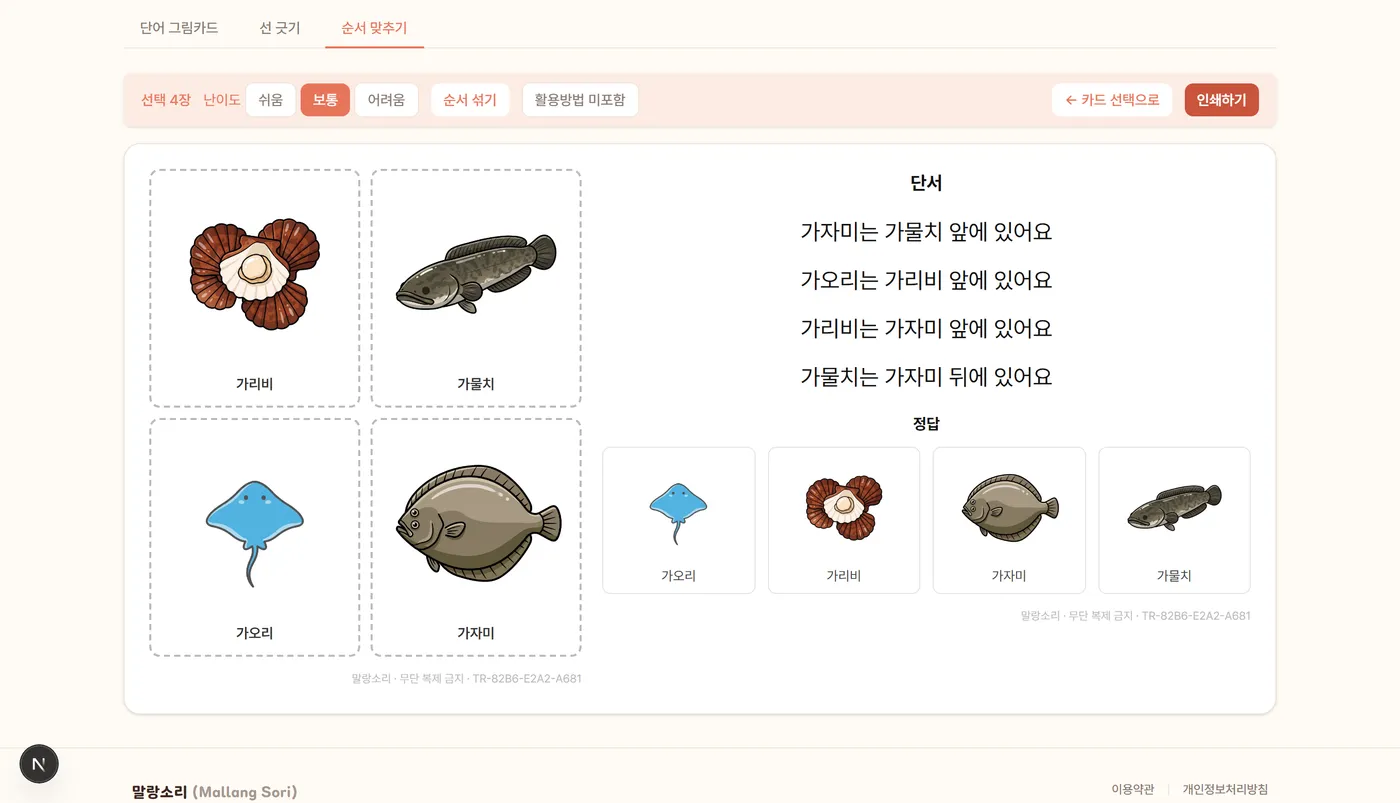Image resolution: width=1400 pixels, height=803 pixels.
Task: Click the scallop image in 가리비 card
Action: [255, 274]
